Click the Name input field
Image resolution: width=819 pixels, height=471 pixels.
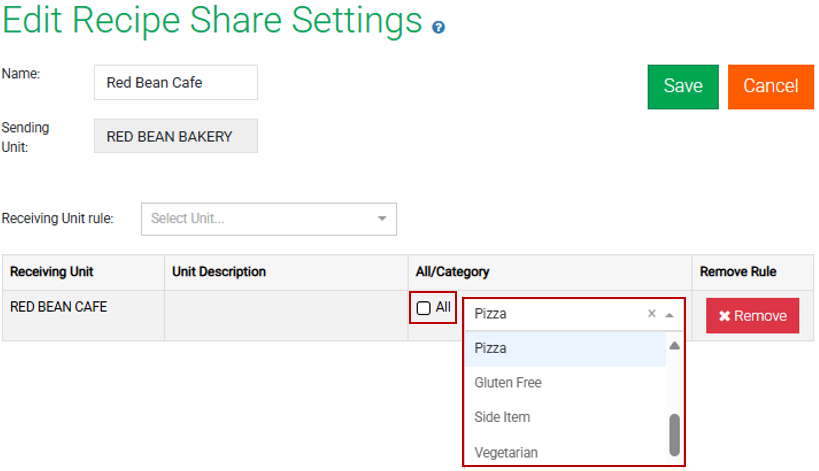(x=176, y=83)
